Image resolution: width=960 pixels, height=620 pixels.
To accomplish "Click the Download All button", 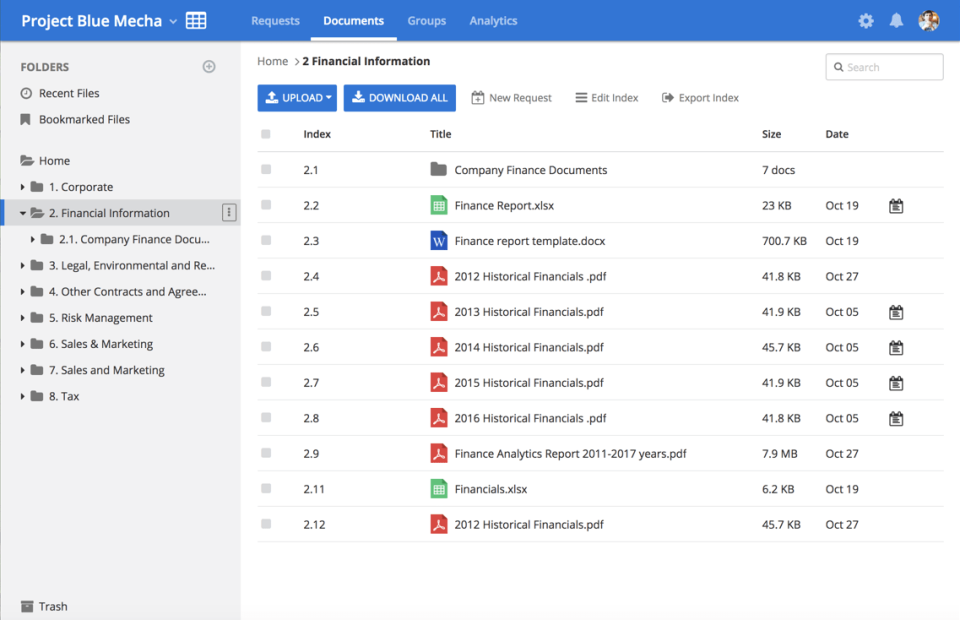I will 400,98.
